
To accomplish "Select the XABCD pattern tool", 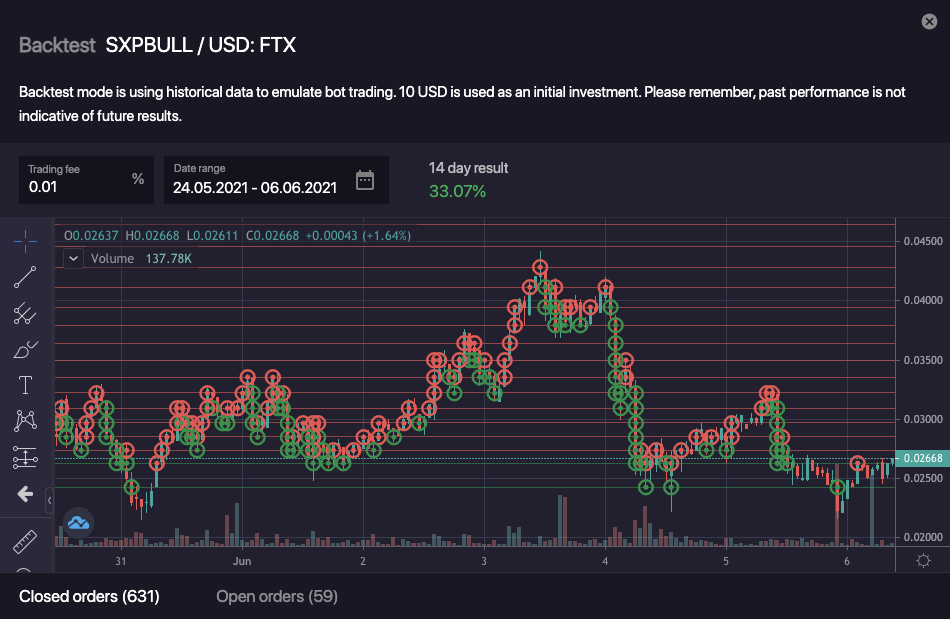I will [x=25, y=421].
